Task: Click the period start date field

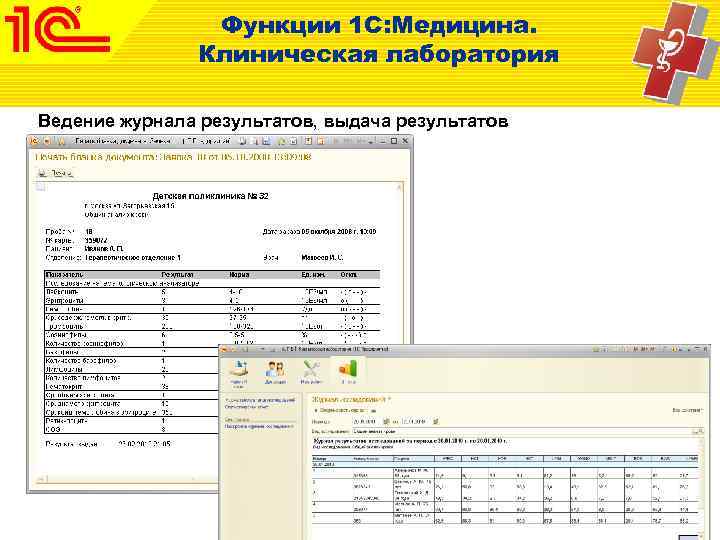Action: [366, 421]
